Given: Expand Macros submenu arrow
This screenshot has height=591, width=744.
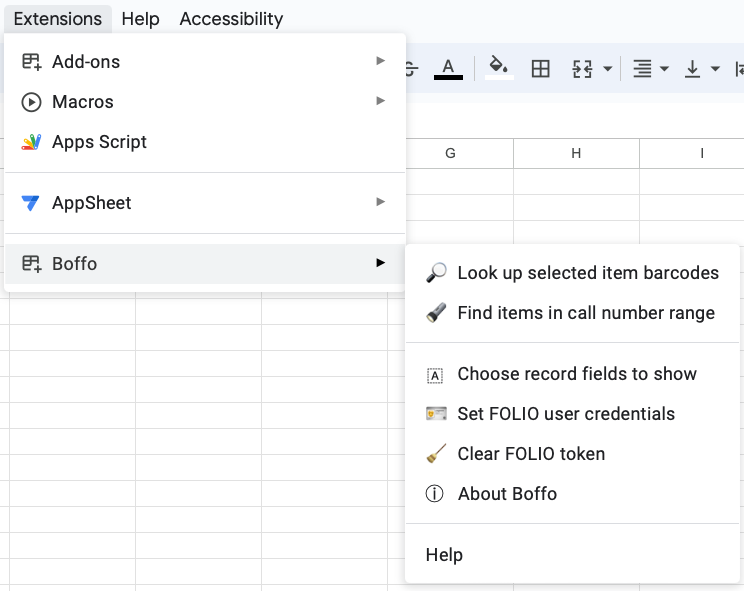Looking at the screenshot, I should pyautogui.click(x=380, y=101).
